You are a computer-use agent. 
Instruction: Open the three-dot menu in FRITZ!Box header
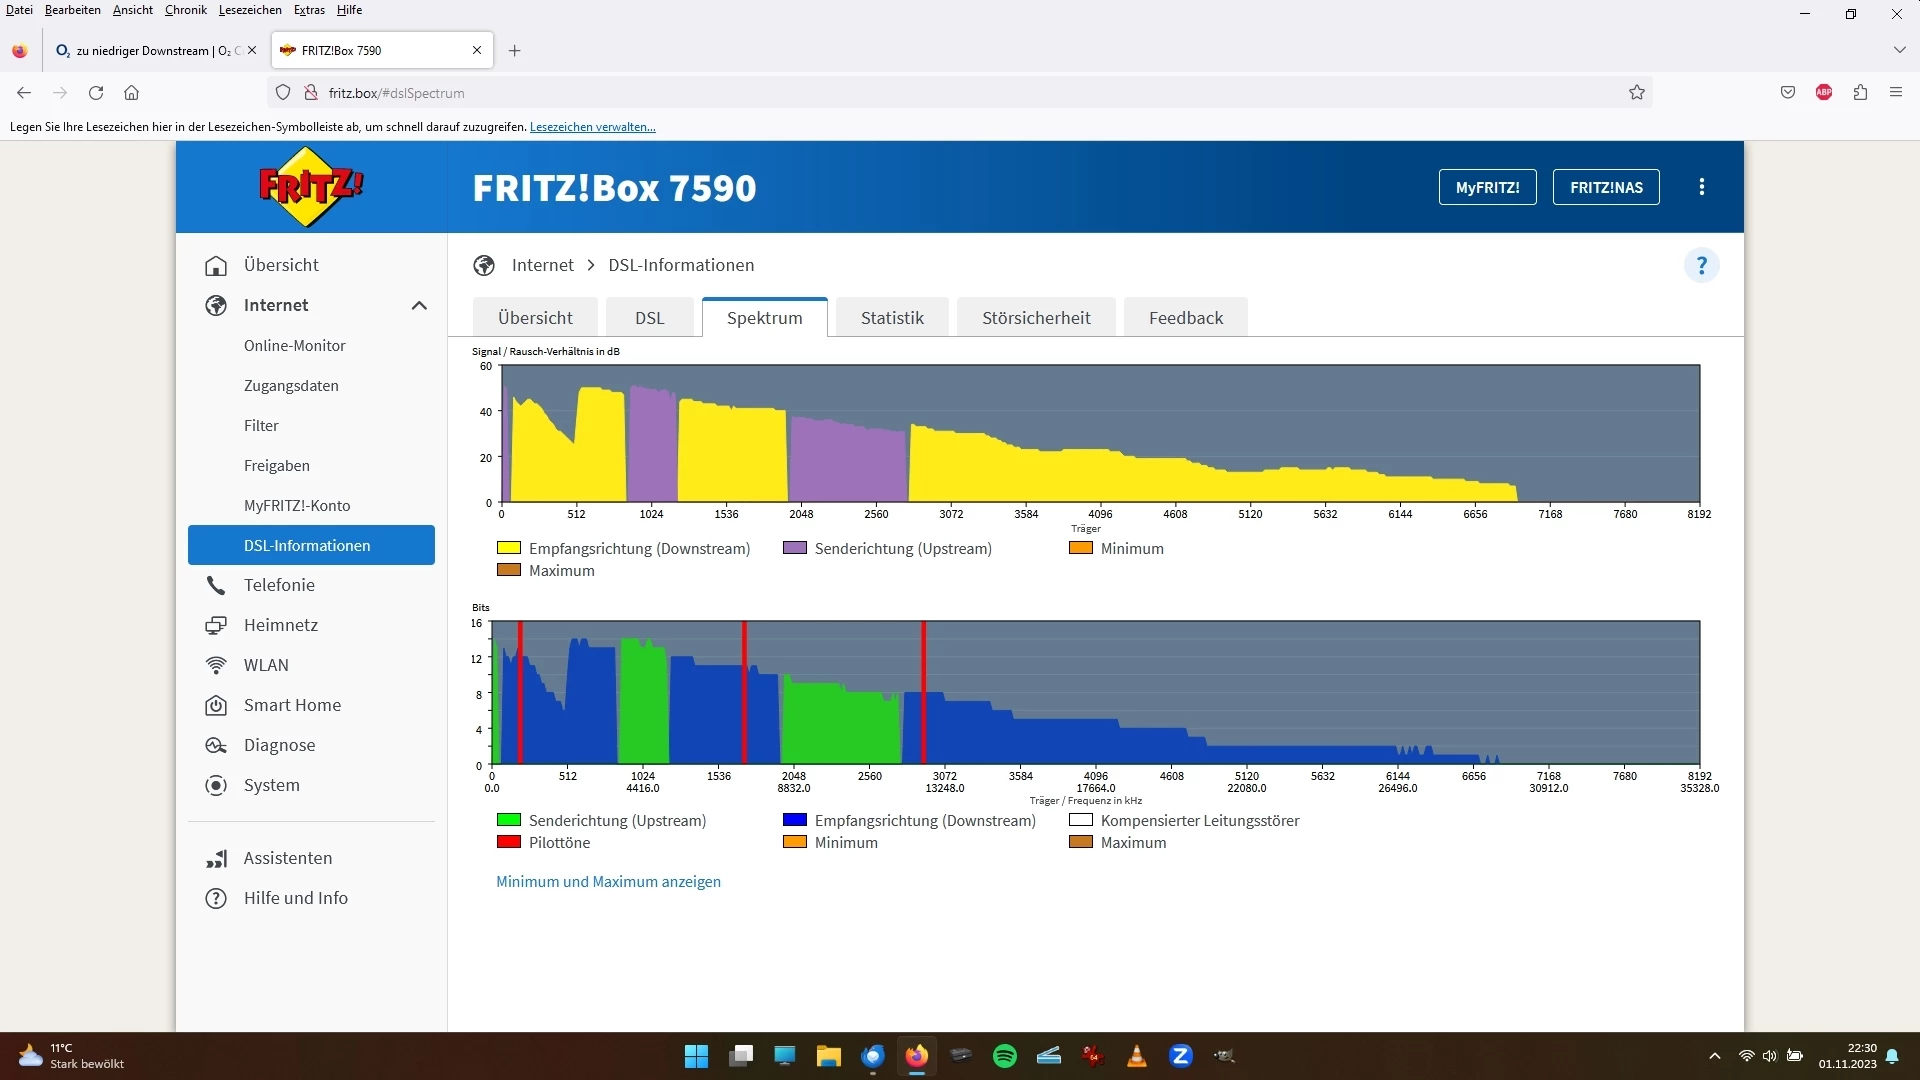tap(1701, 187)
